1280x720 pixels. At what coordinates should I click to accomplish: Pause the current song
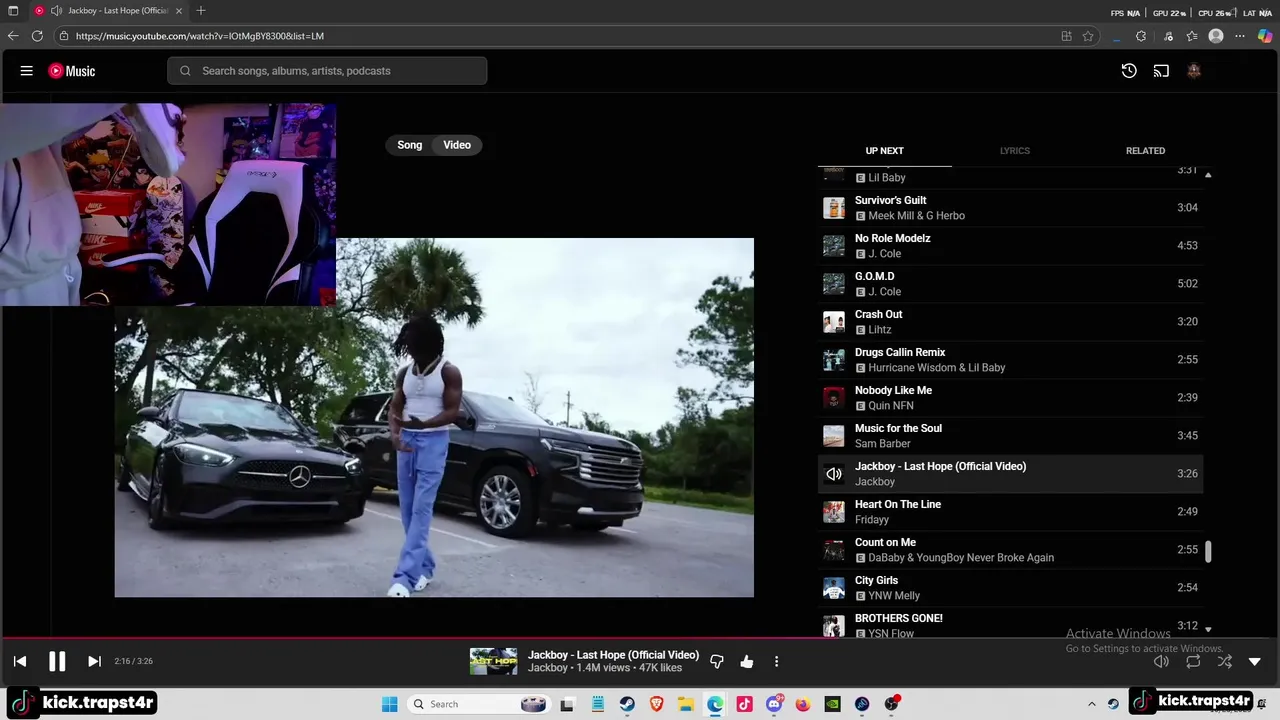click(57, 661)
